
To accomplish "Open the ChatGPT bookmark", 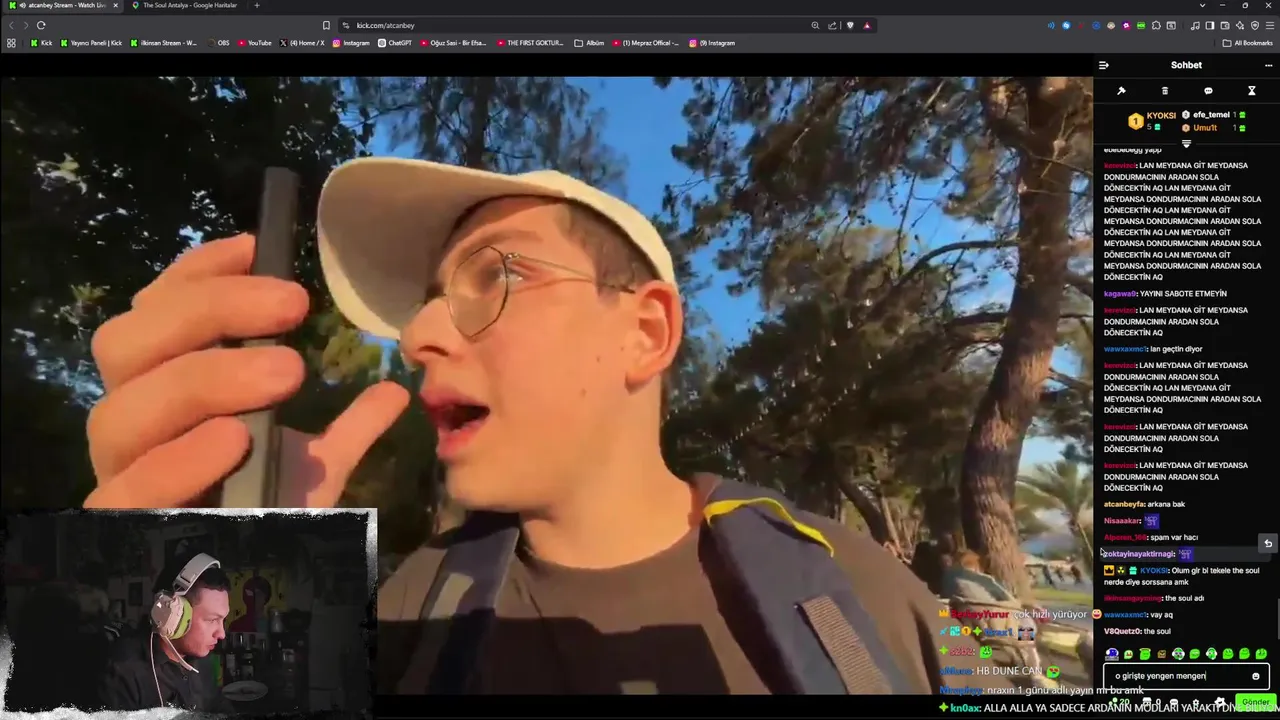I will click(395, 43).
